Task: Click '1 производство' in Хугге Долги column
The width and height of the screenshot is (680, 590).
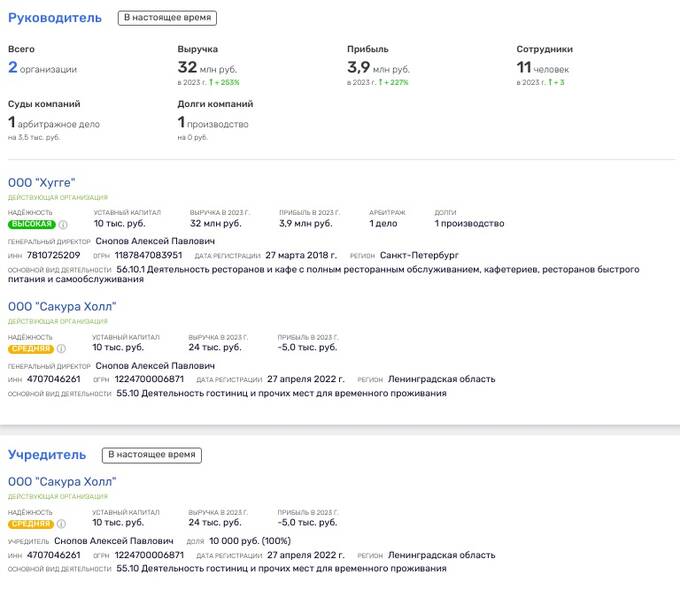Action: 469,224
